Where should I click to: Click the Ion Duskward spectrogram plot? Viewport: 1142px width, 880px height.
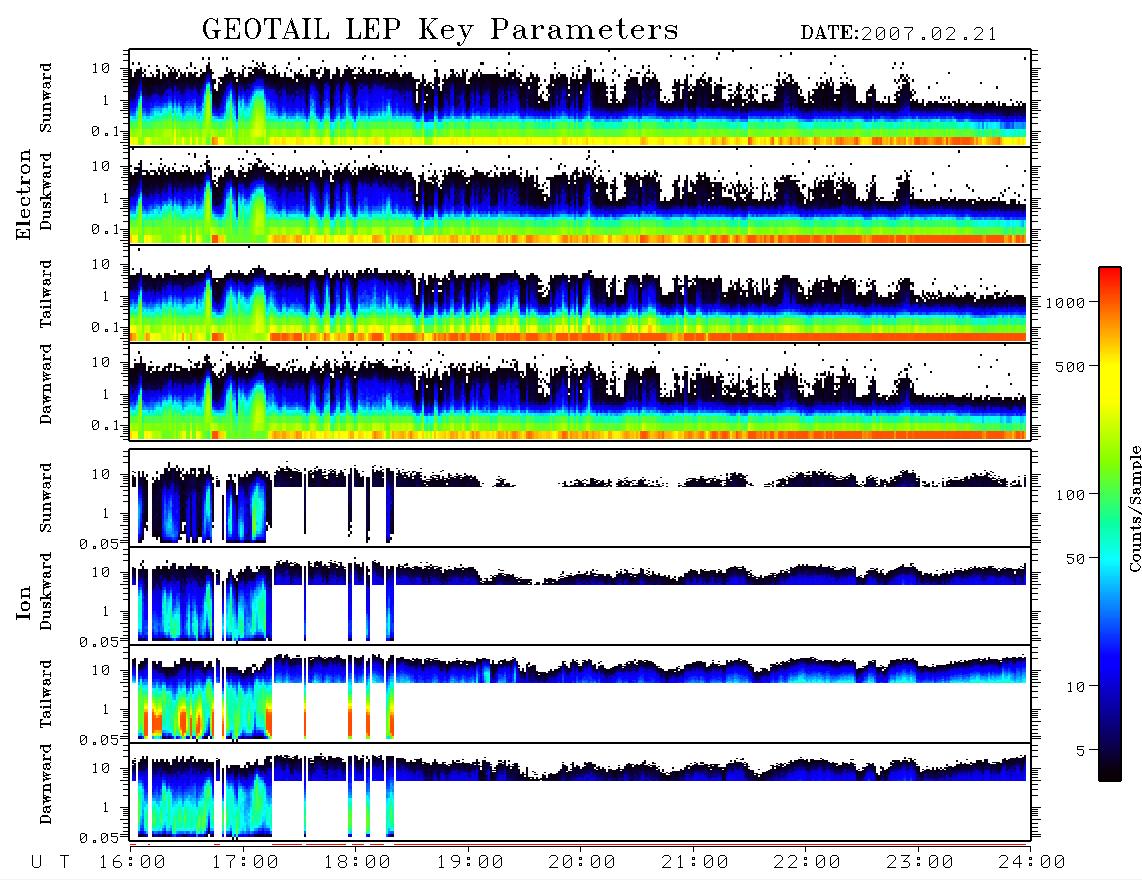[x=580, y=595]
